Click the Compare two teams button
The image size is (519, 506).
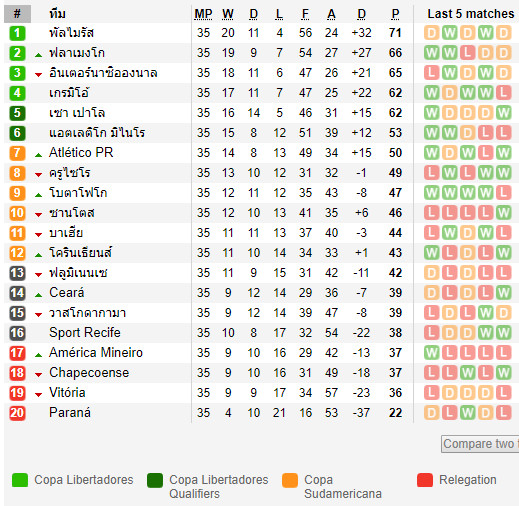[480, 444]
